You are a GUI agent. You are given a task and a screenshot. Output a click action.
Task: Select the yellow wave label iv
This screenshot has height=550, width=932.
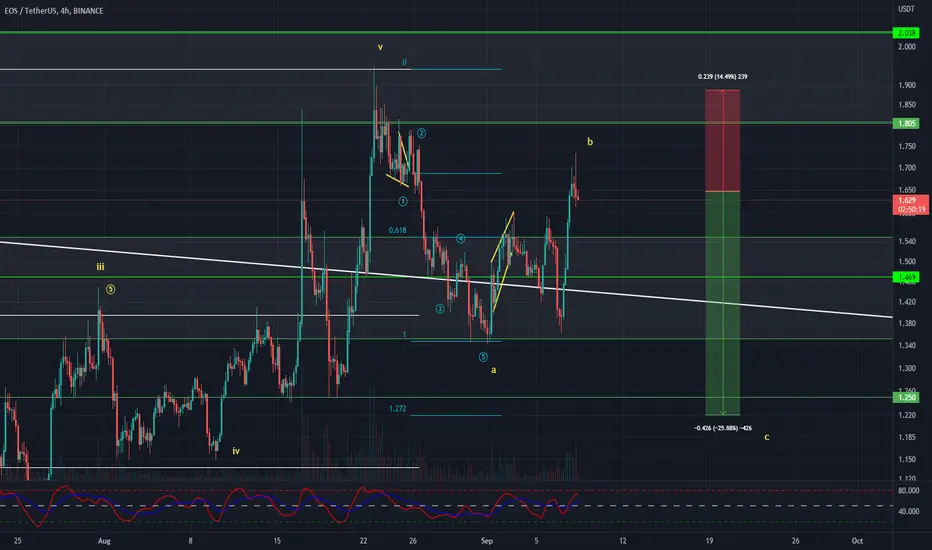[x=236, y=451]
